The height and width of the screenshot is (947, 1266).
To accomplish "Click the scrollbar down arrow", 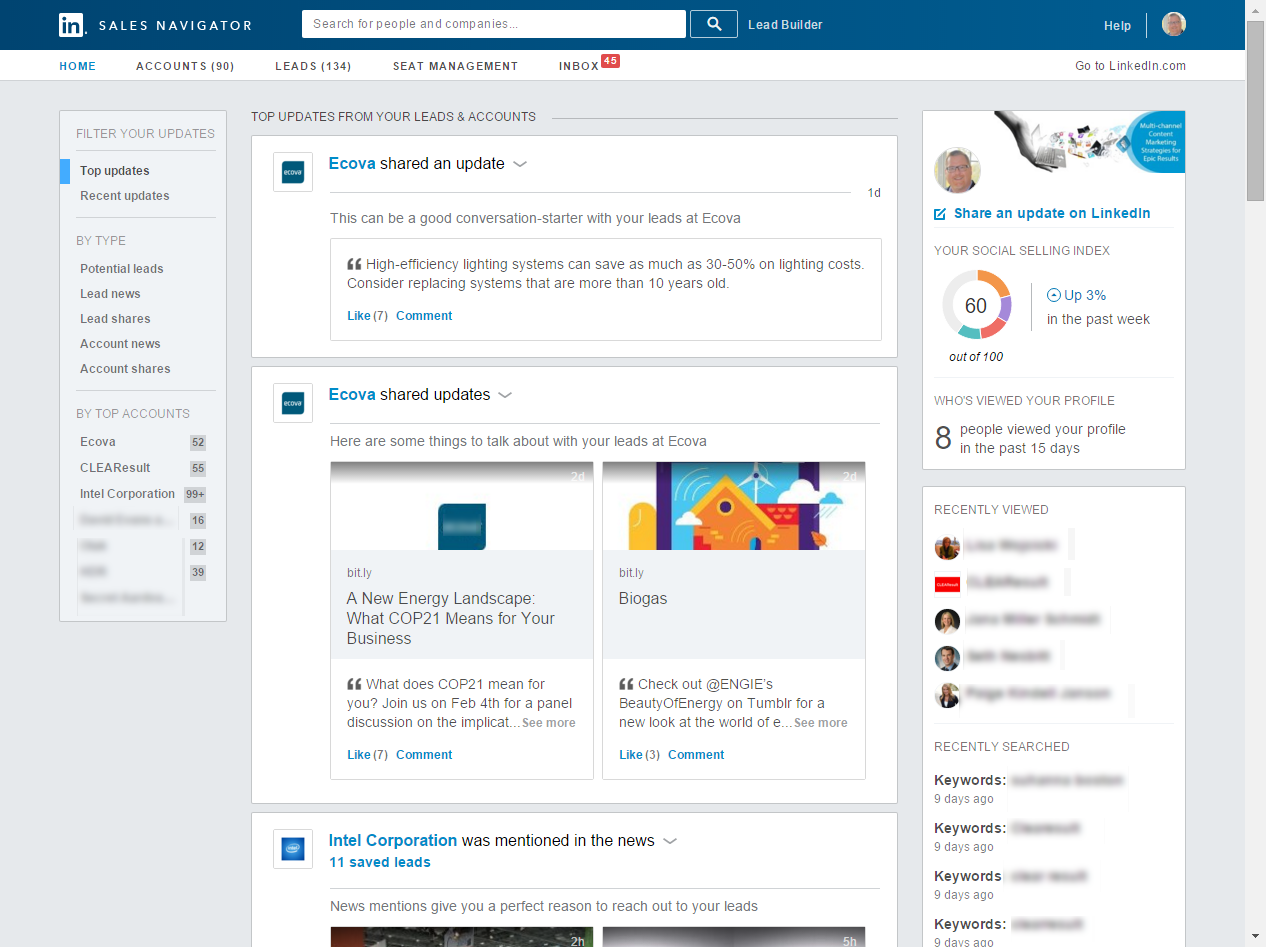I will (1256, 936).
